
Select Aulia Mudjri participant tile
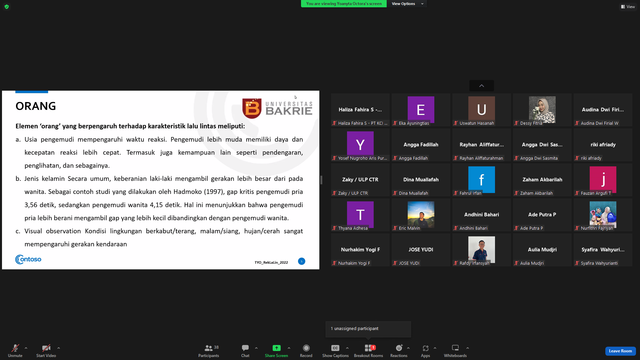click(x=542, y=250)
